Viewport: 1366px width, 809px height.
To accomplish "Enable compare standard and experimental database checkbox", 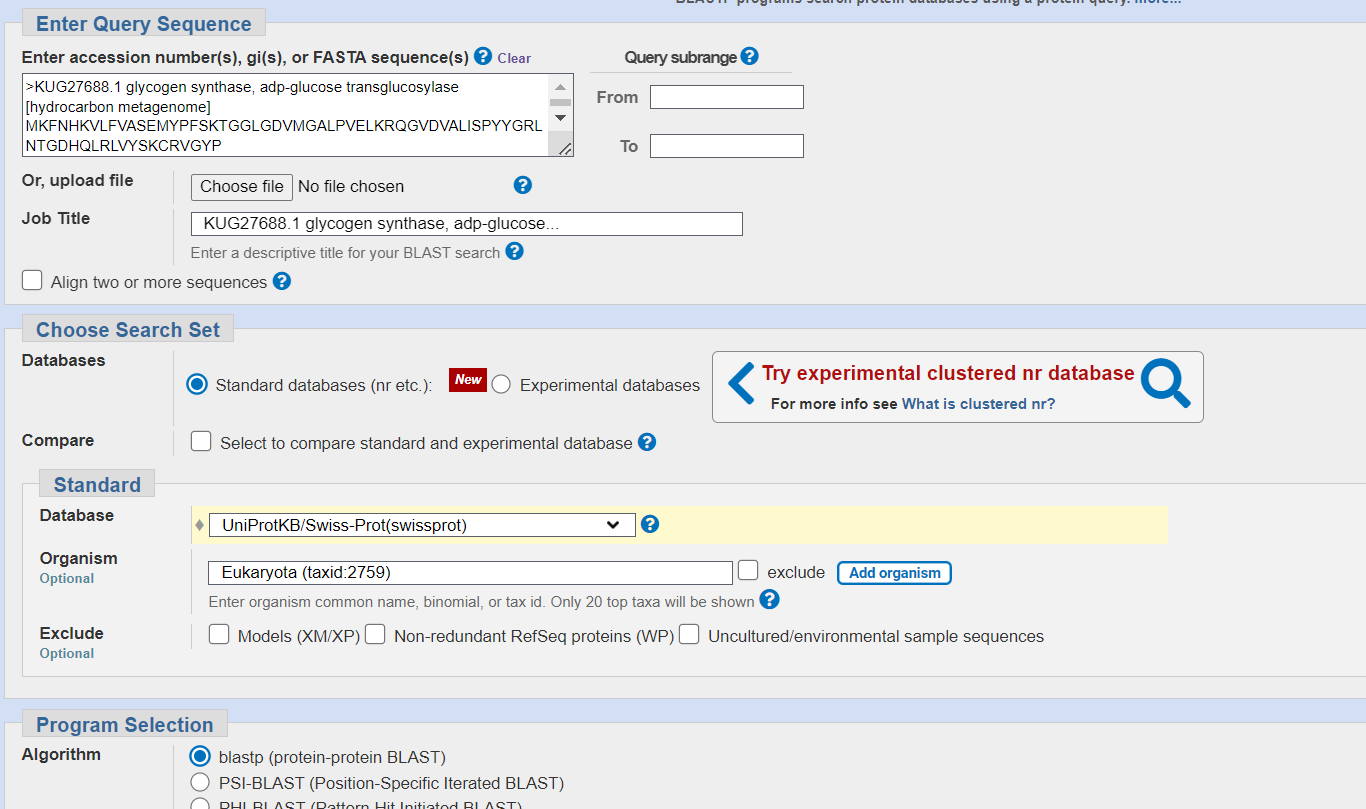I will point(201,441).
